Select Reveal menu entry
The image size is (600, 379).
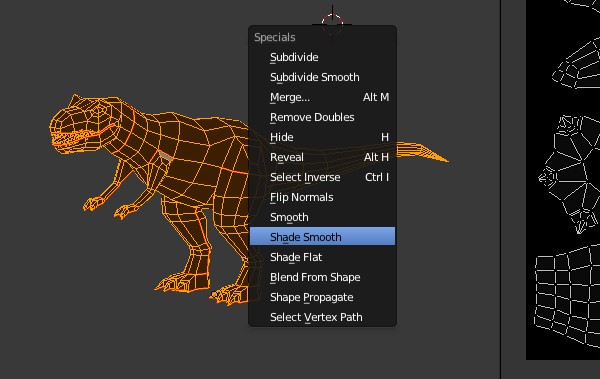(322, 157)
